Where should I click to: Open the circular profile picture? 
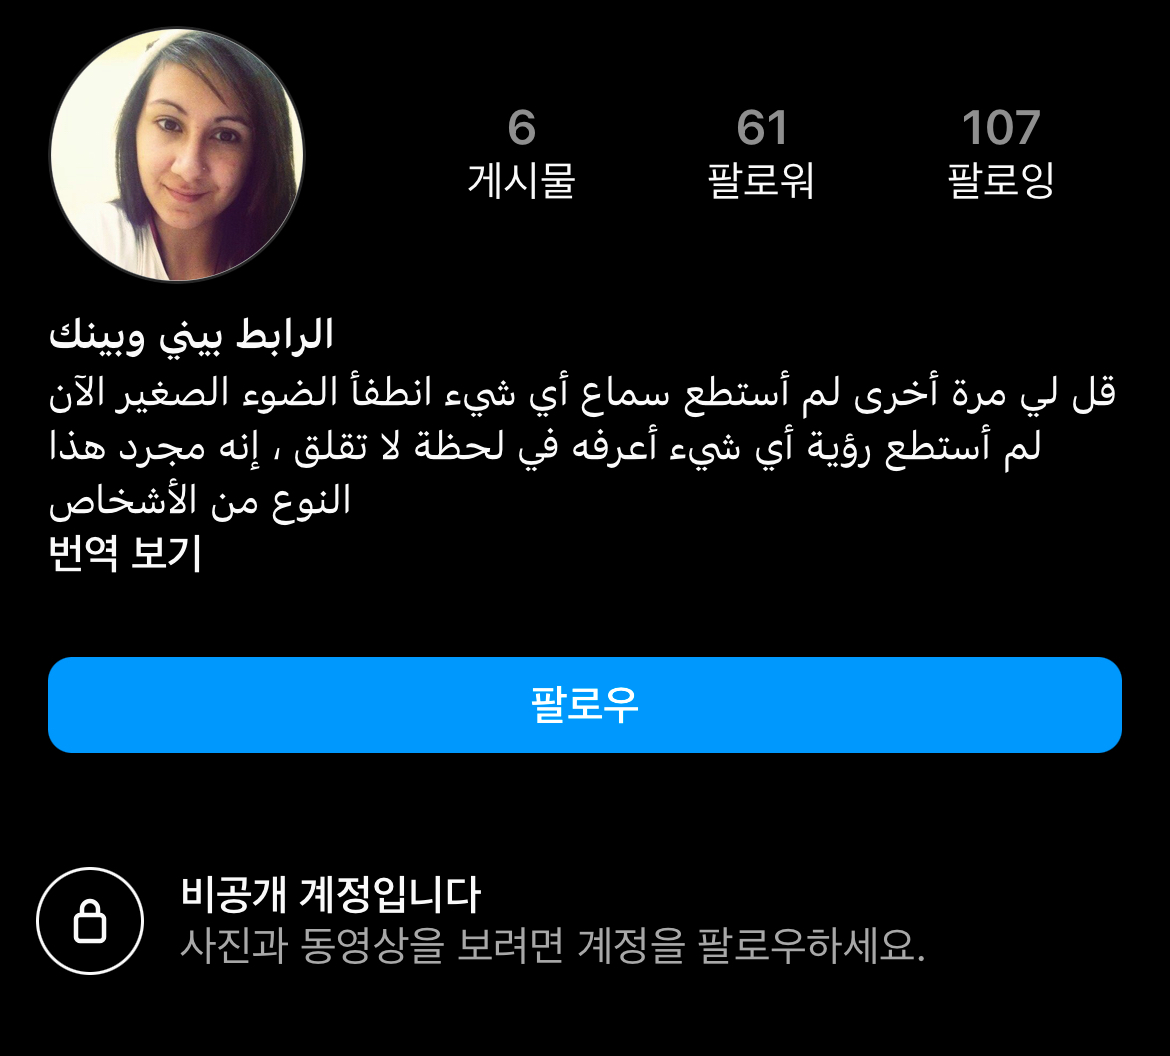tap(177, 155)
